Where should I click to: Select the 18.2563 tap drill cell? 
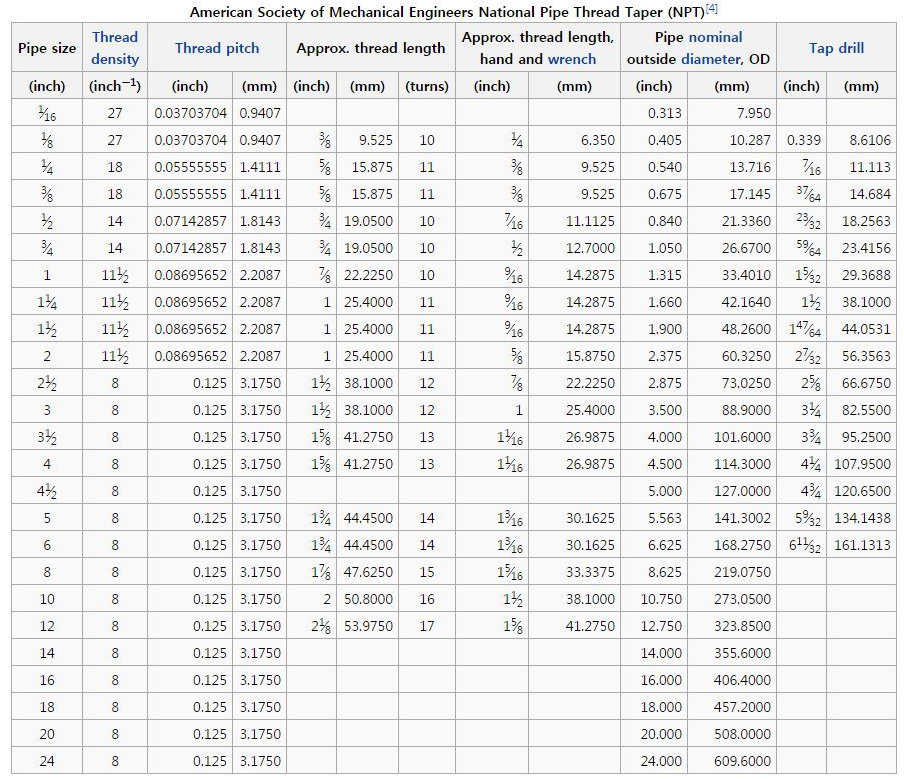(x=861, y=221)
